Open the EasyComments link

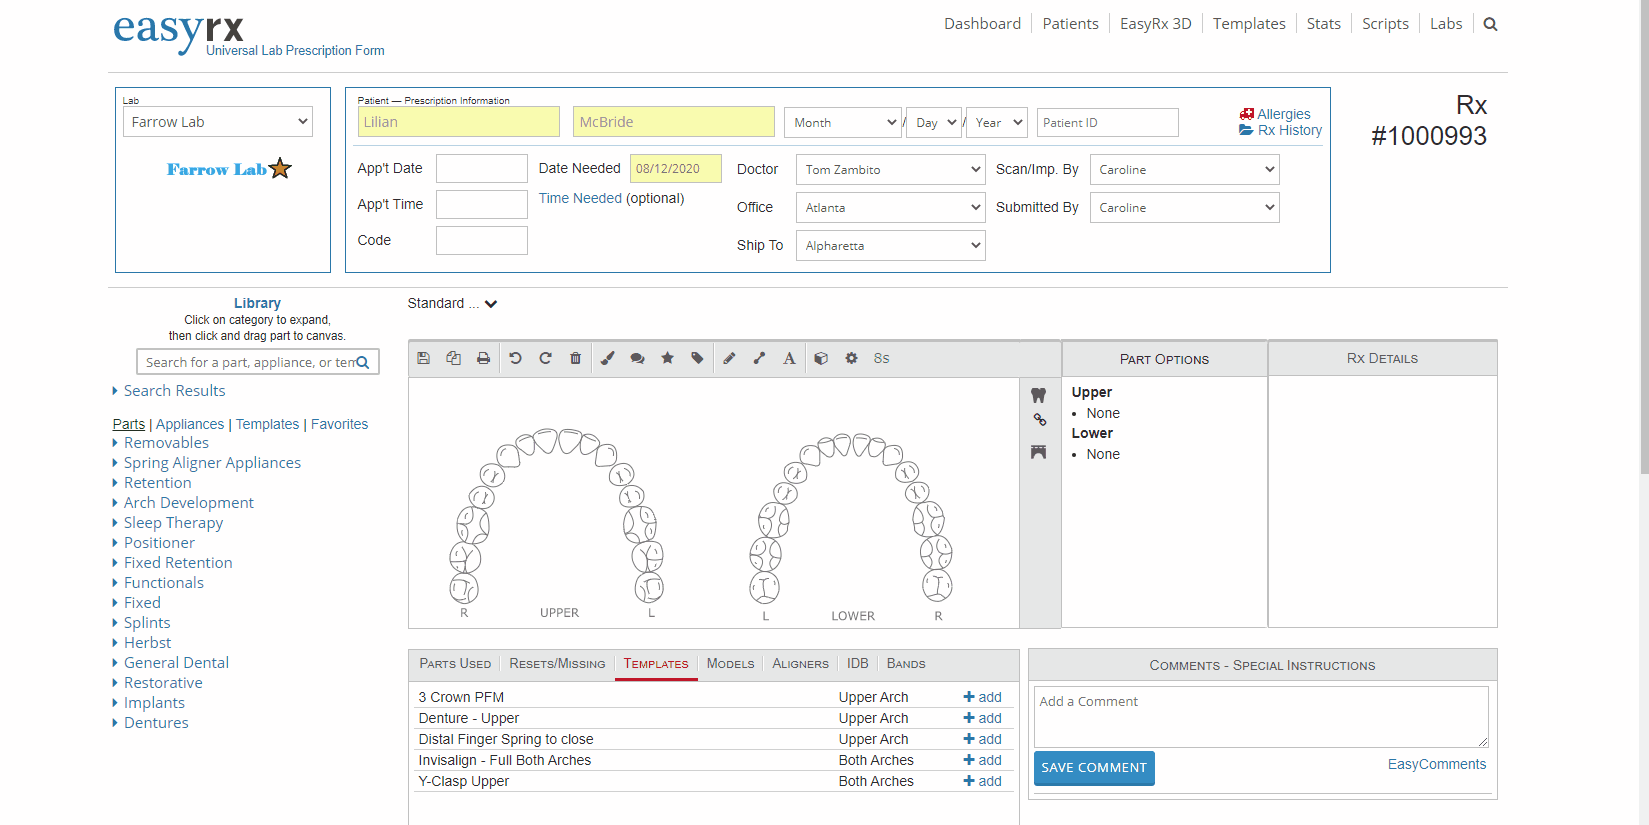click(x=1437, y=764)
